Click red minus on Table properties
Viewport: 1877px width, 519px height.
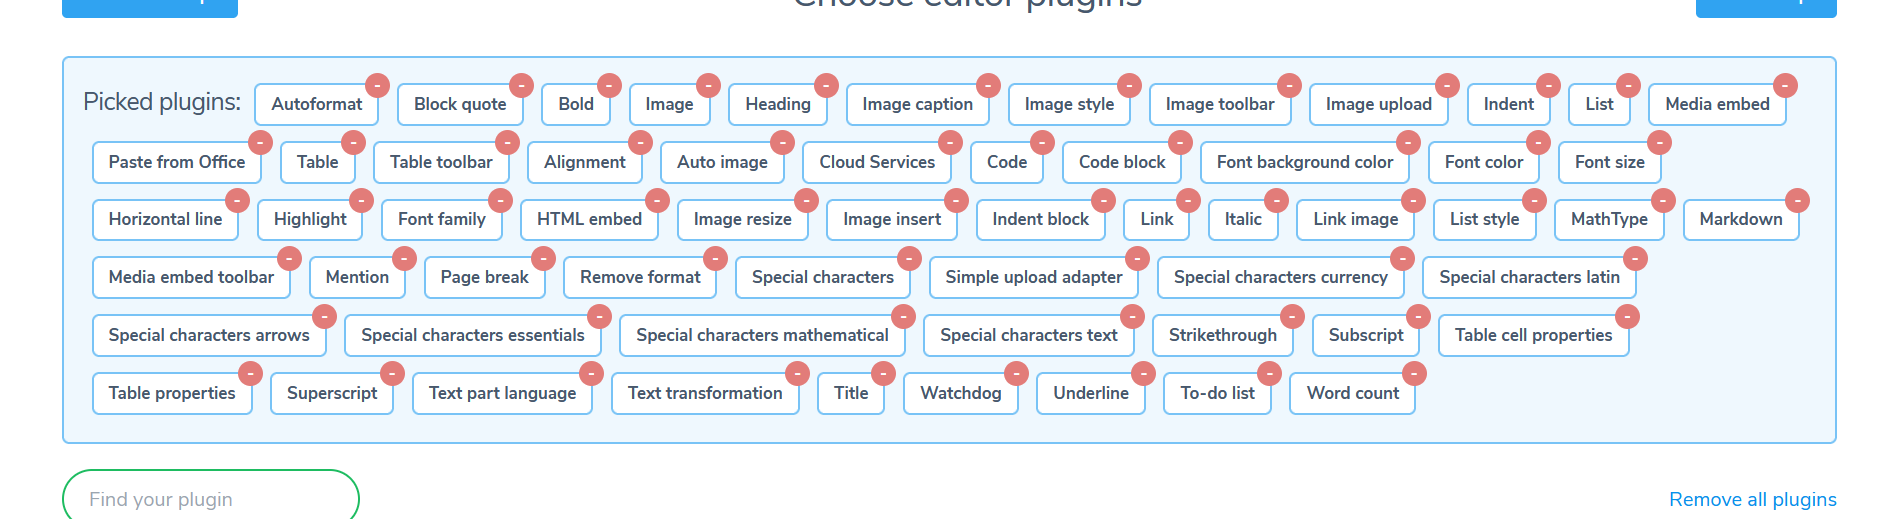(250, 373)
